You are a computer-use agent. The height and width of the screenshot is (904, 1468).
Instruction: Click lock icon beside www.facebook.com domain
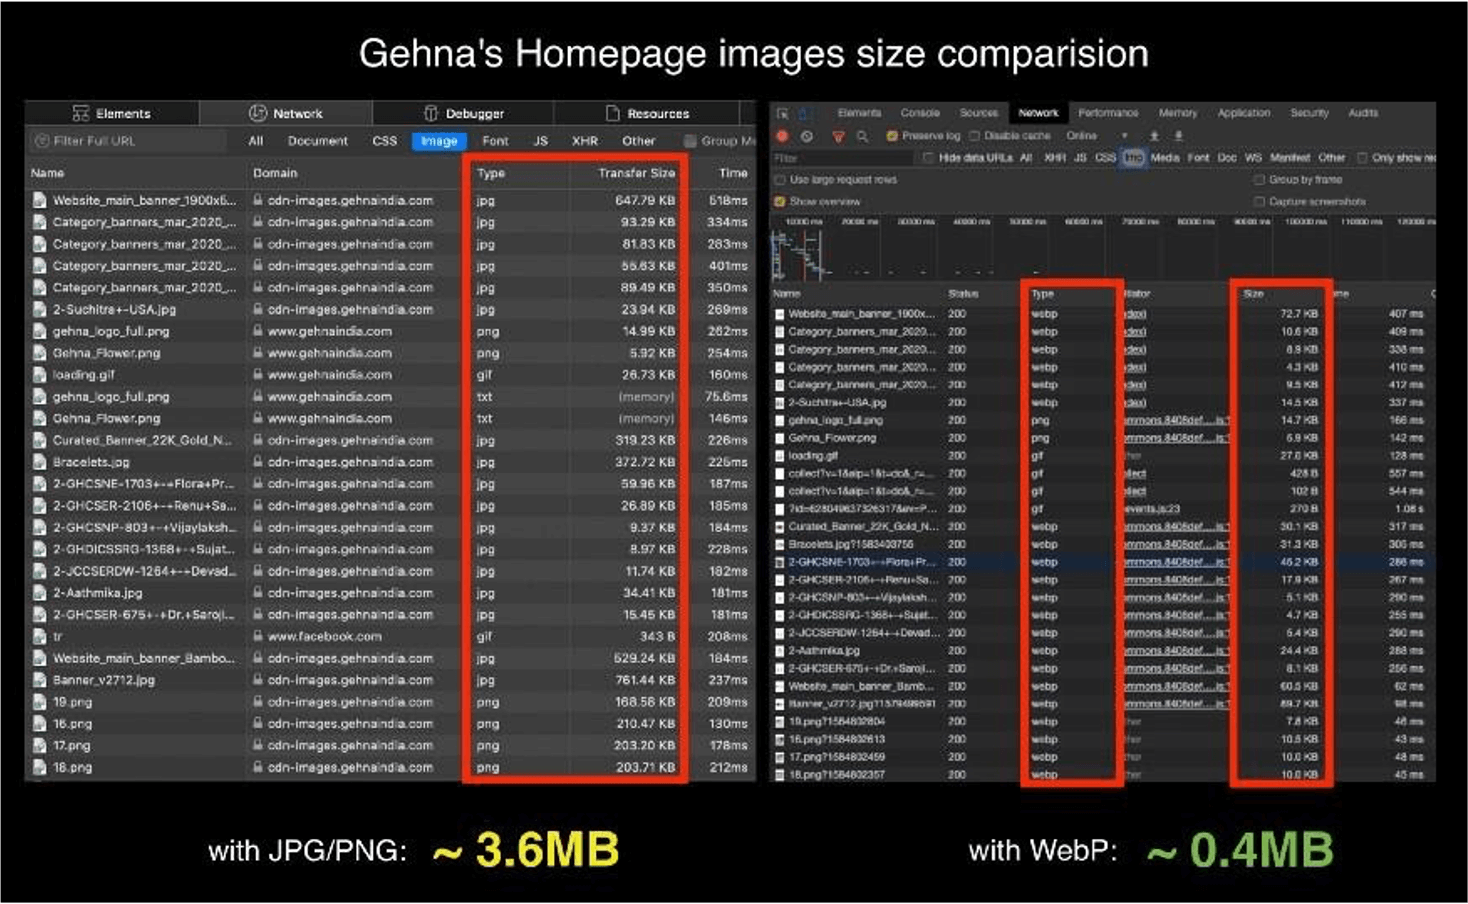pyautogui.click(x=258, y=636)
